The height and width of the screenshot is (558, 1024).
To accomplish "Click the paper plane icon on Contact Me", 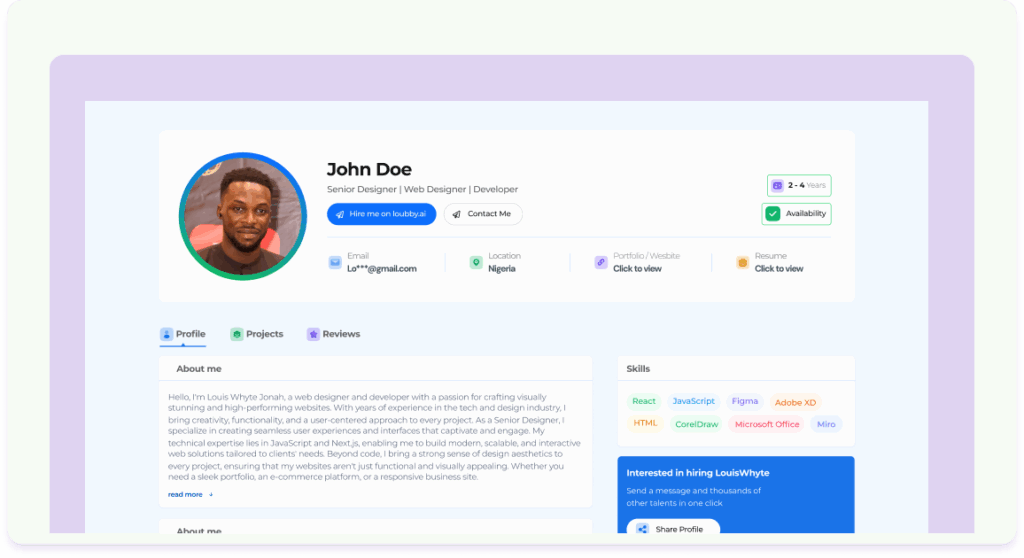I will click(x=456, y=214).
